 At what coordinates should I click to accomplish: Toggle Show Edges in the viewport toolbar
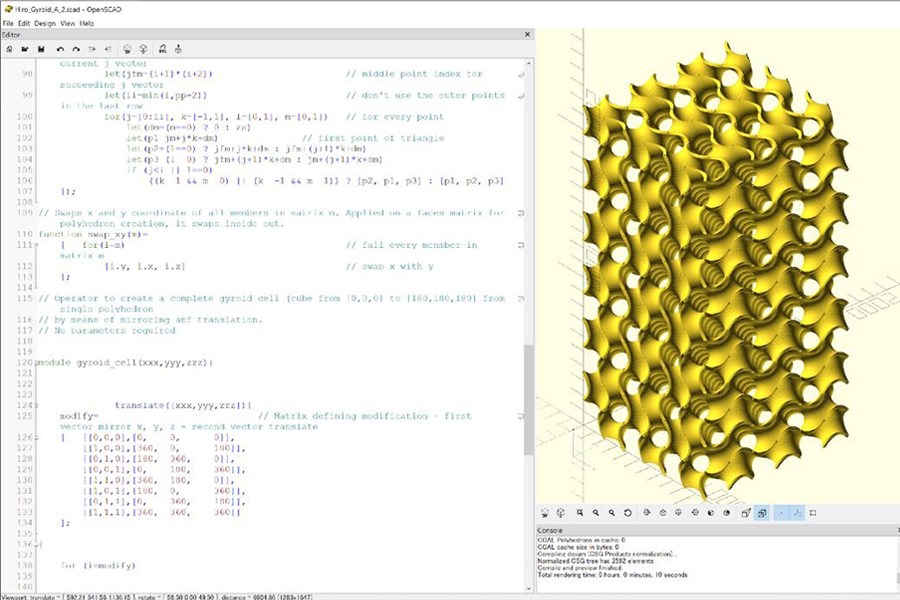click(813, 513)
